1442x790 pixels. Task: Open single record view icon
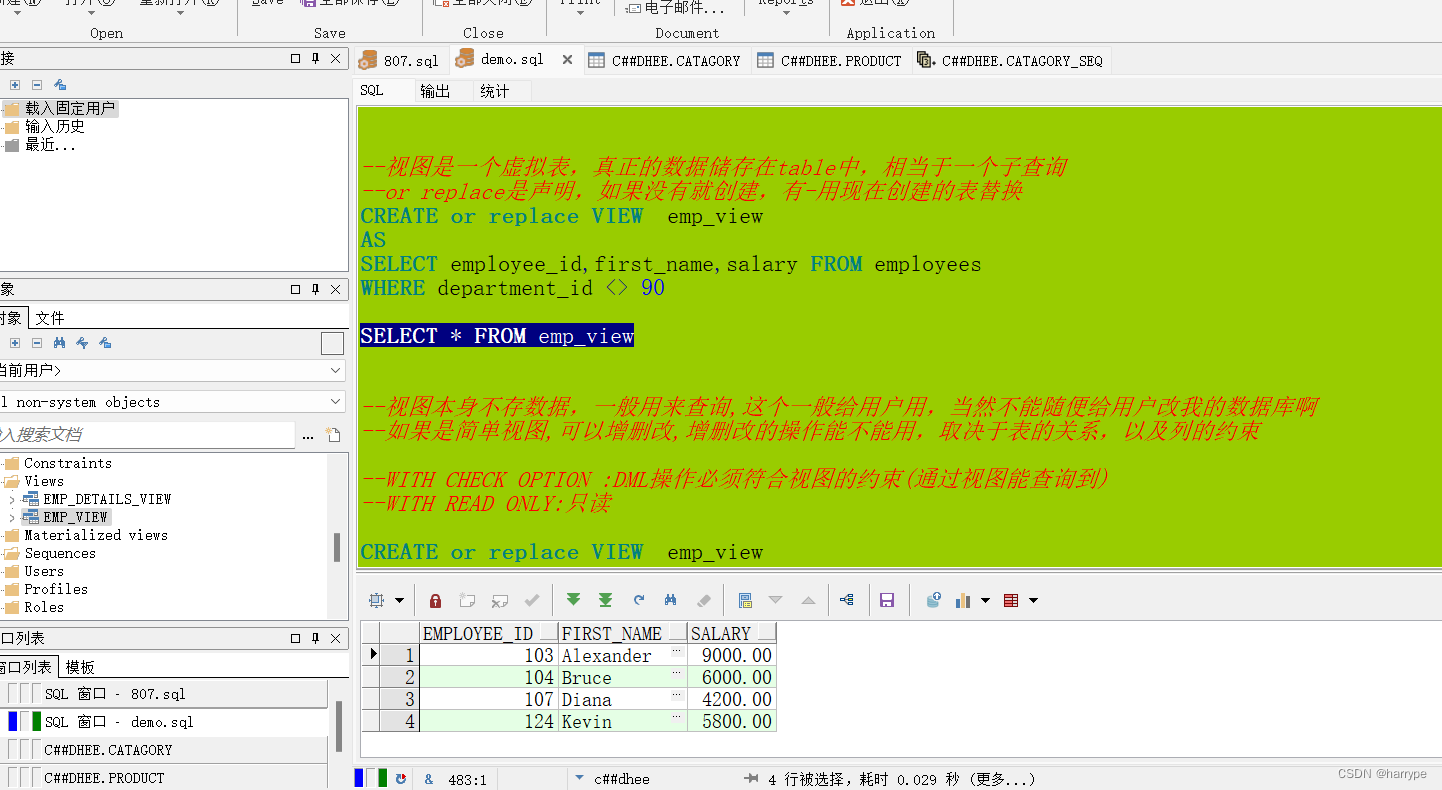[x=744, y=600]
